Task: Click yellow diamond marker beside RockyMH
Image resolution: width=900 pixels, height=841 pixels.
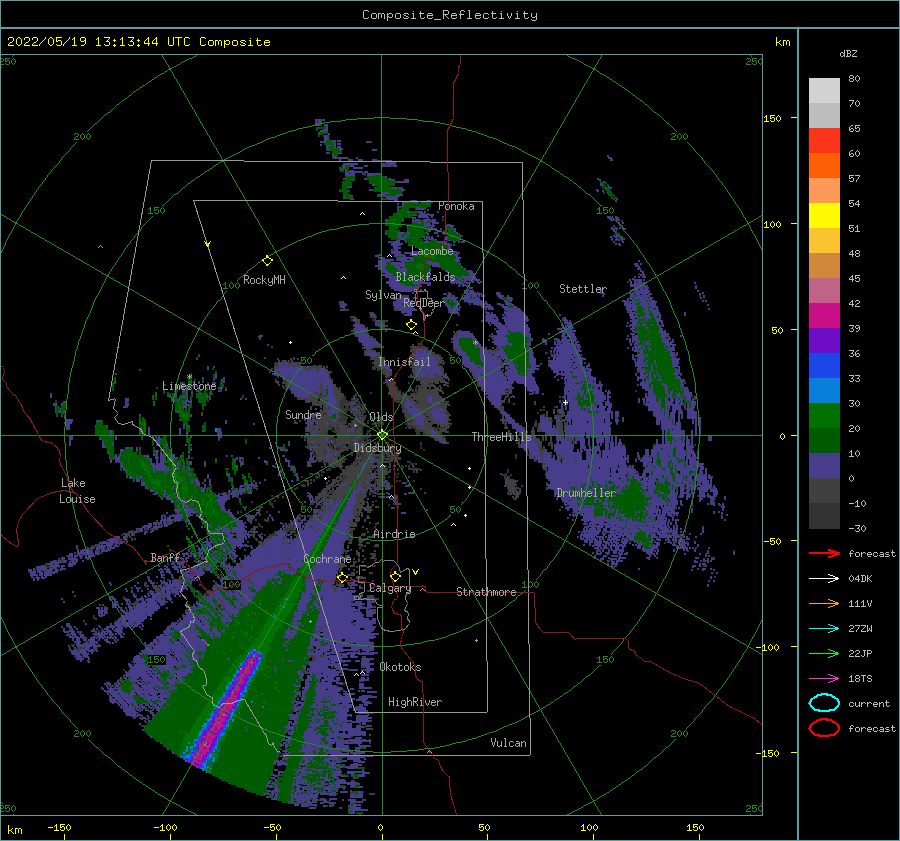Action: [267, 261]
